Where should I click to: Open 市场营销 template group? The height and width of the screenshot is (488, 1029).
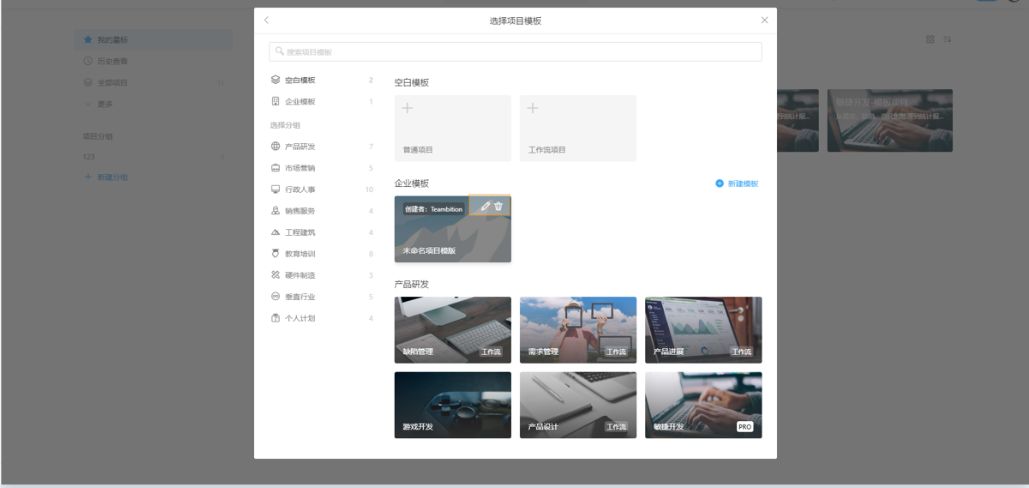point(322,168)
